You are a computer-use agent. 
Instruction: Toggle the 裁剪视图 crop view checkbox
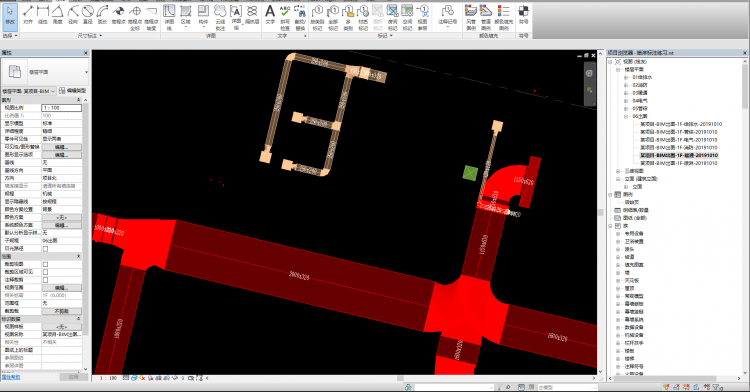[x=45, y=264]
